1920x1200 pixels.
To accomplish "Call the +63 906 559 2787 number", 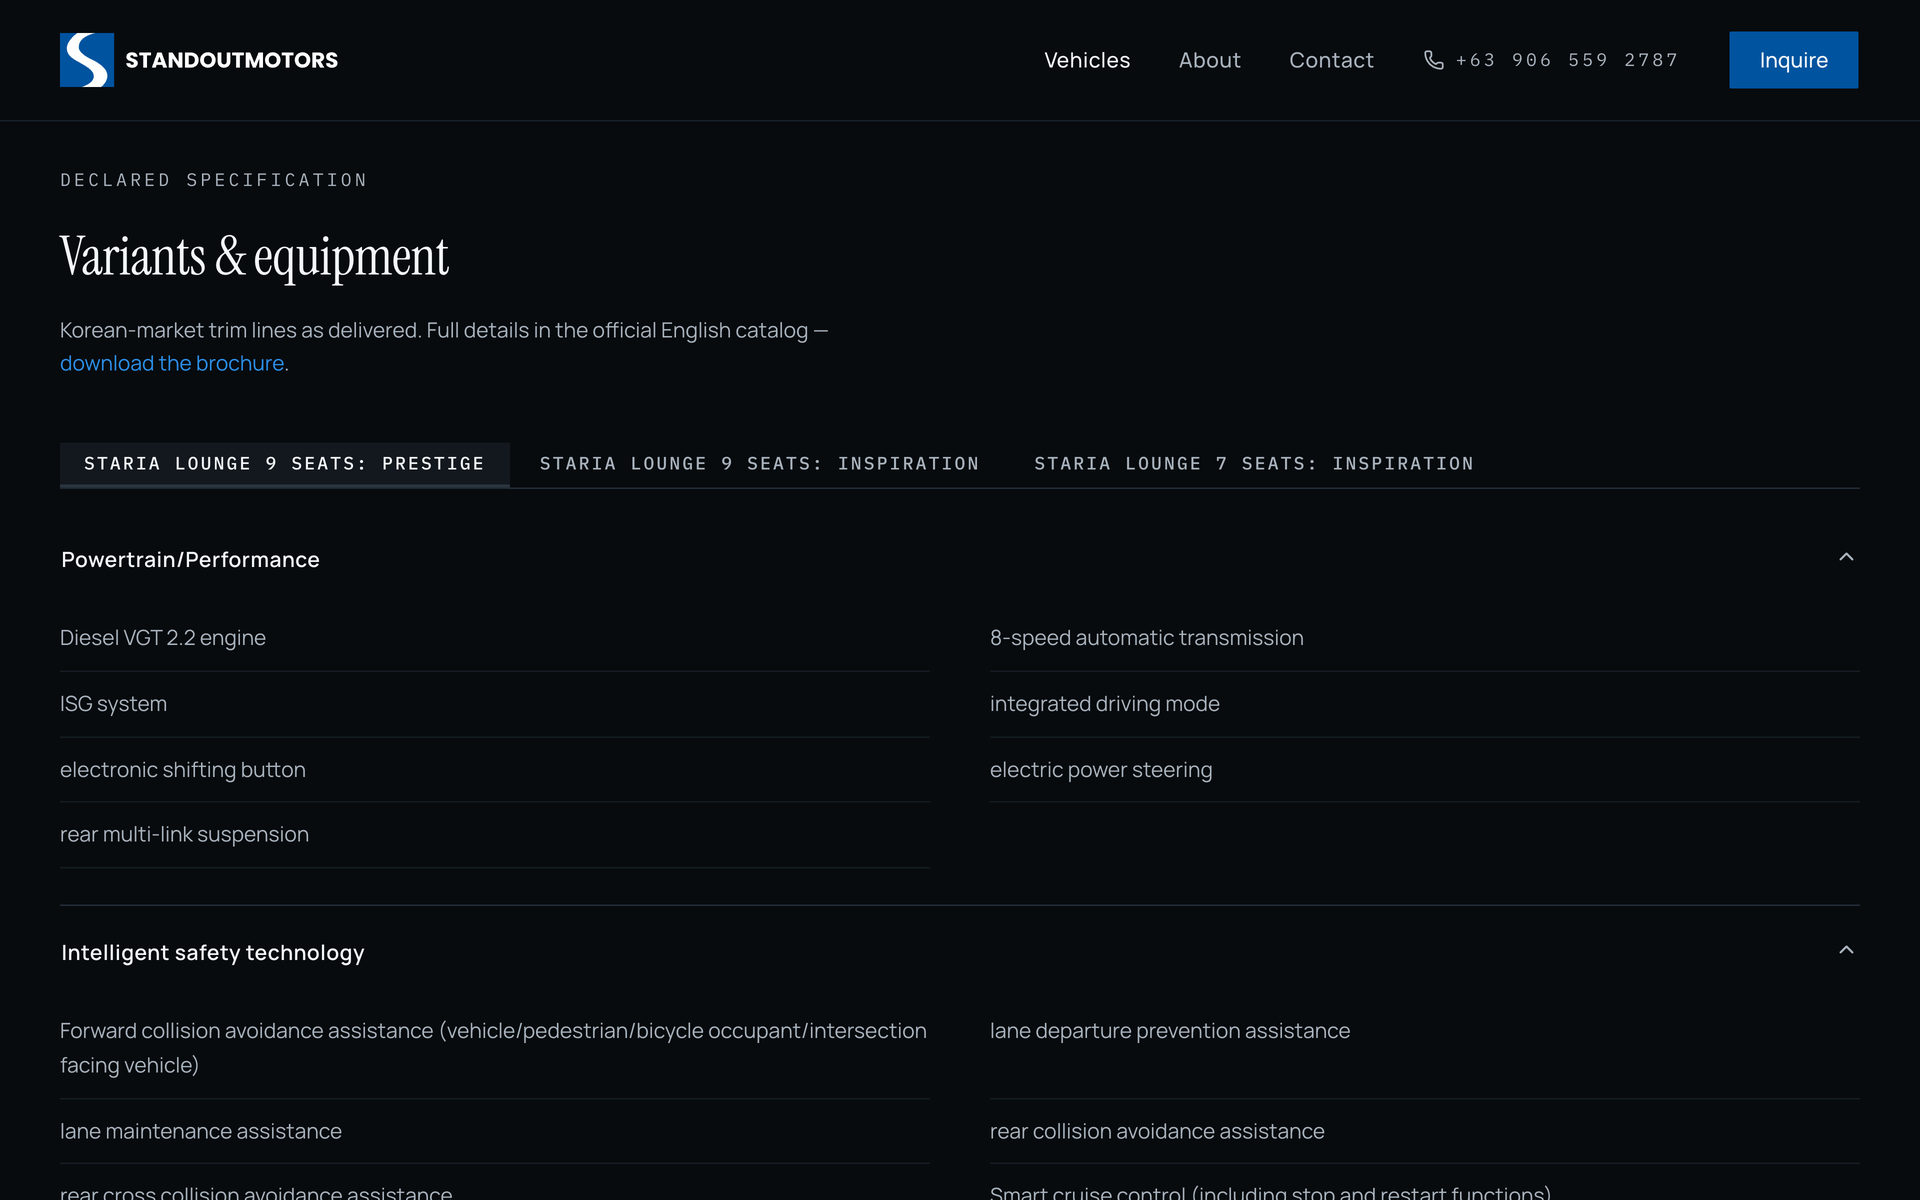I will tap(1566, 60).
